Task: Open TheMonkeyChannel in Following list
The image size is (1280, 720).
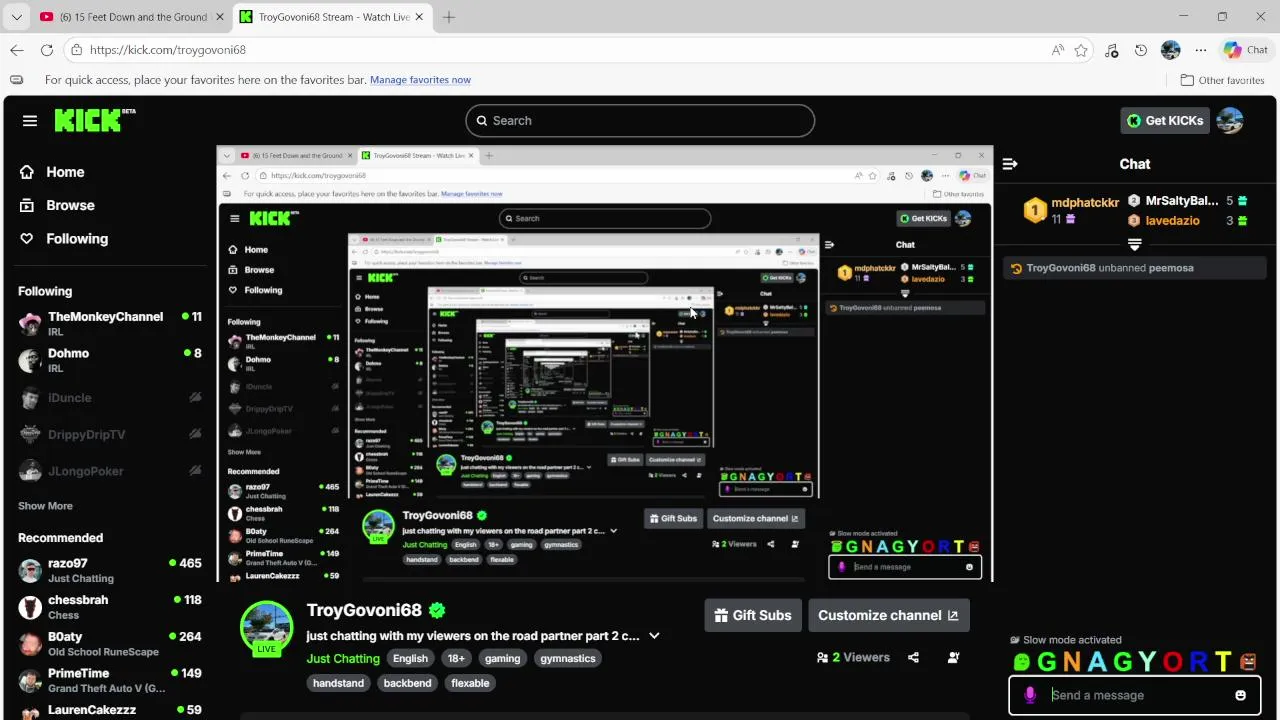Action: tap(110, 323)
